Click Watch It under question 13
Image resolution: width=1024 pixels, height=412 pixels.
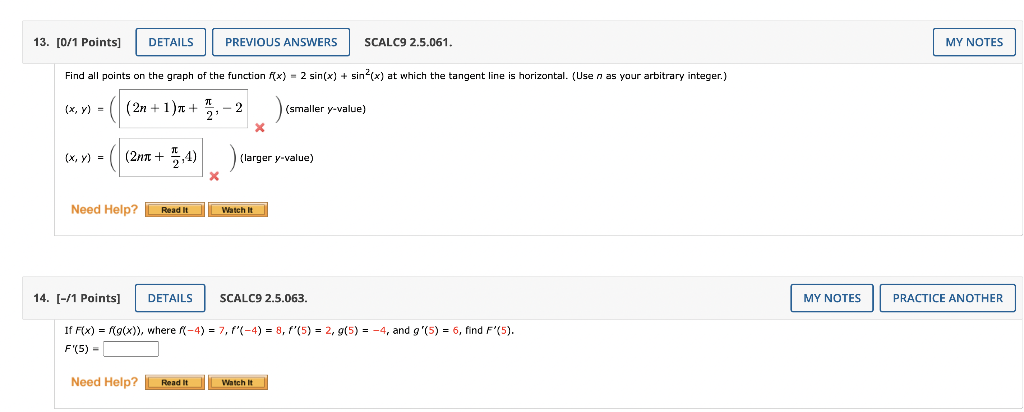click(x=238, y=210)
